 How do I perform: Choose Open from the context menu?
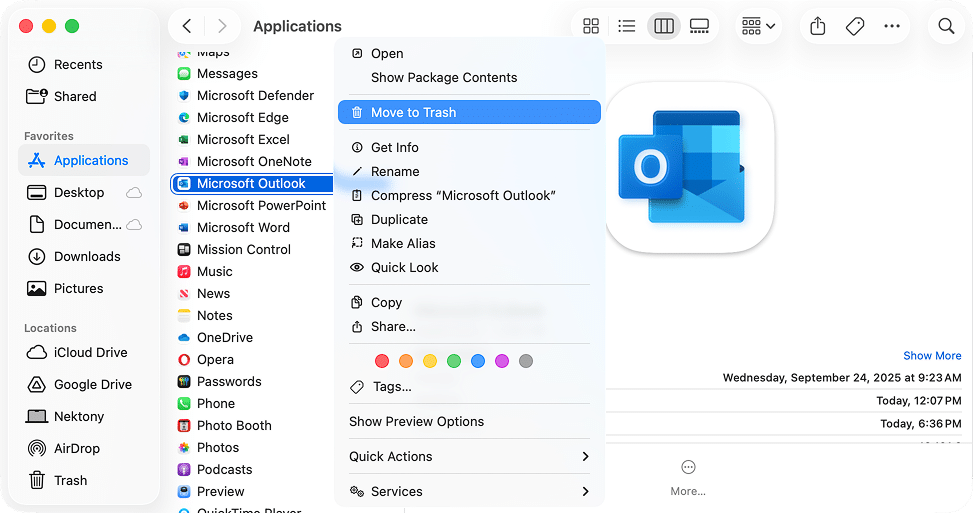[469, 53]
